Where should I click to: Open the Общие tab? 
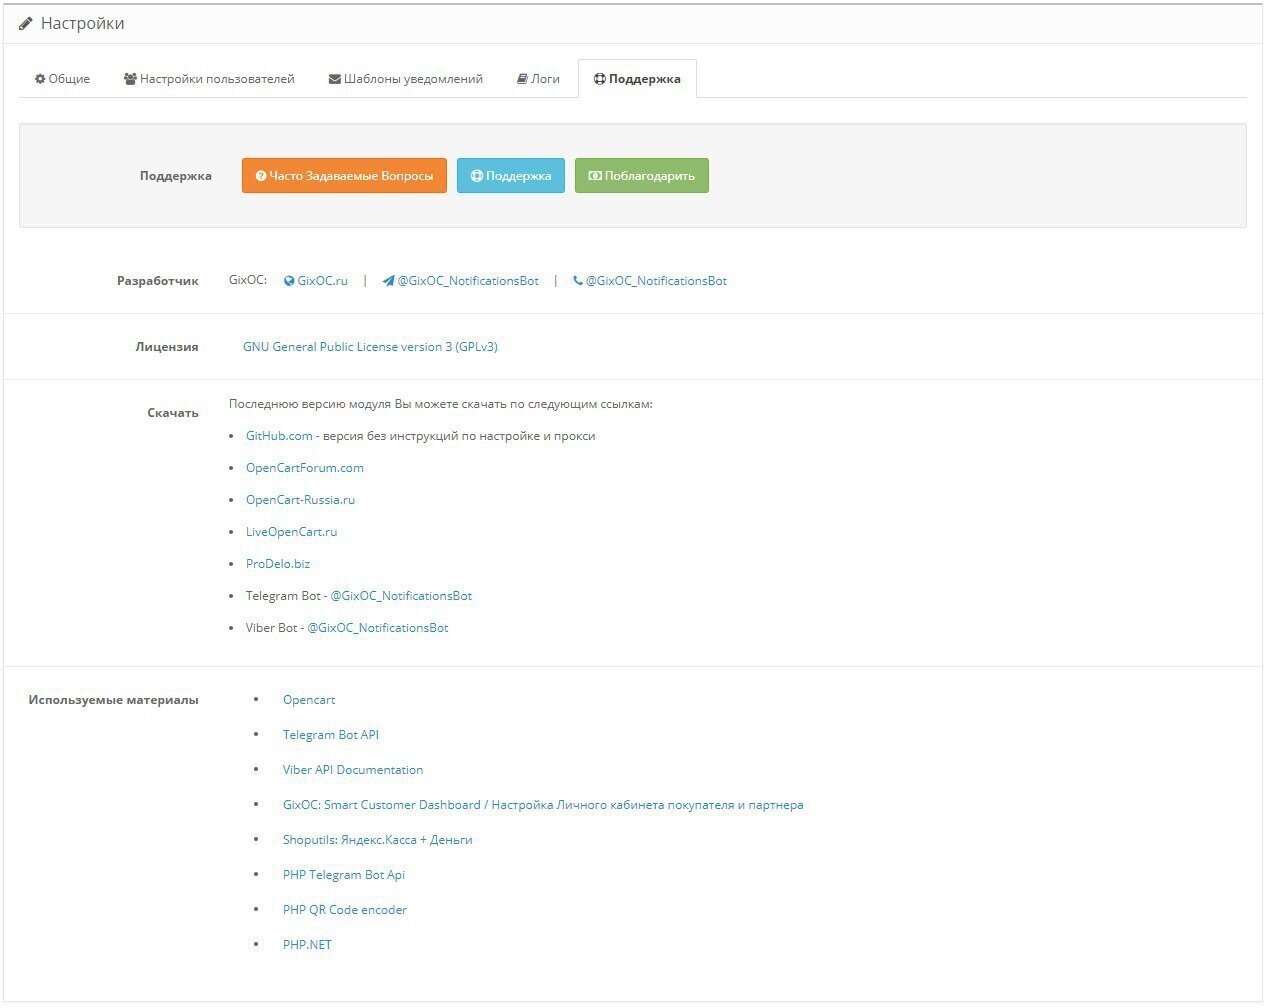[x=62, y=79]
